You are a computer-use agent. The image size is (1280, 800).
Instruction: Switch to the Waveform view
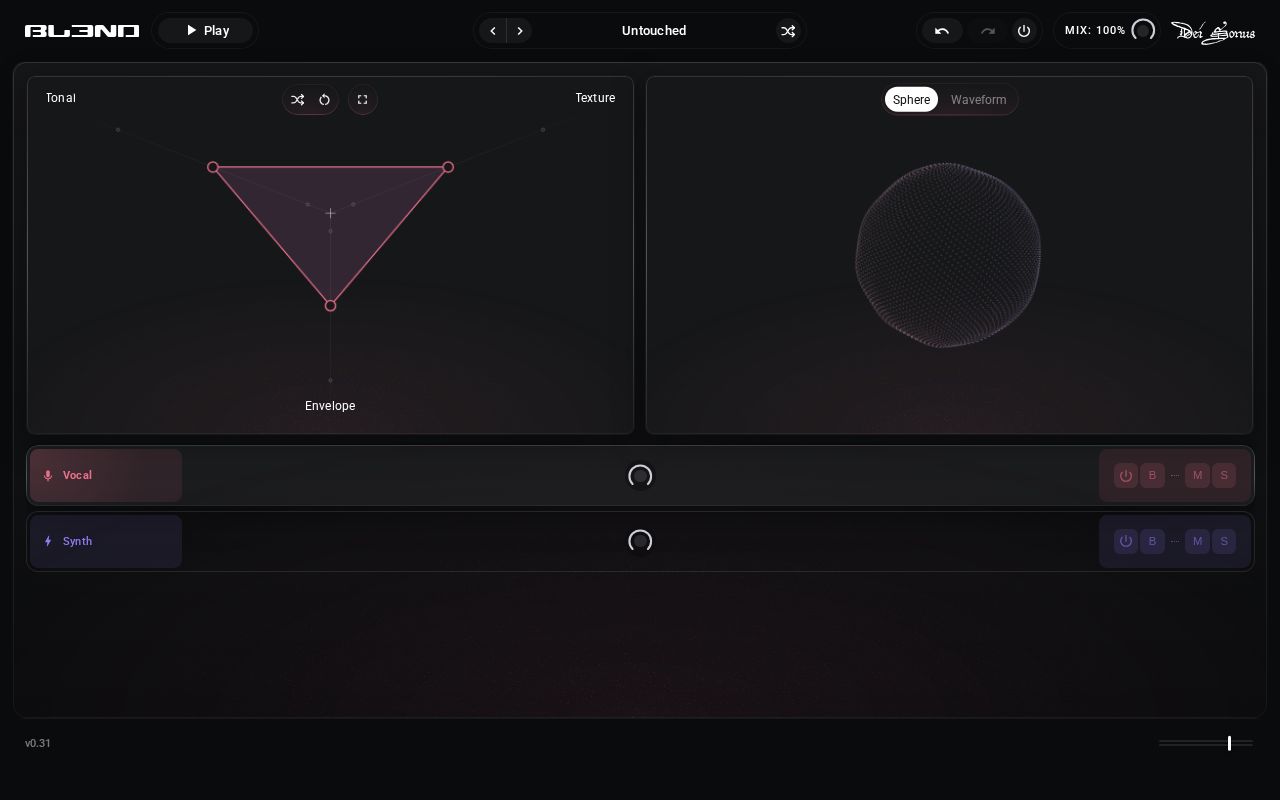coord(978,100)
